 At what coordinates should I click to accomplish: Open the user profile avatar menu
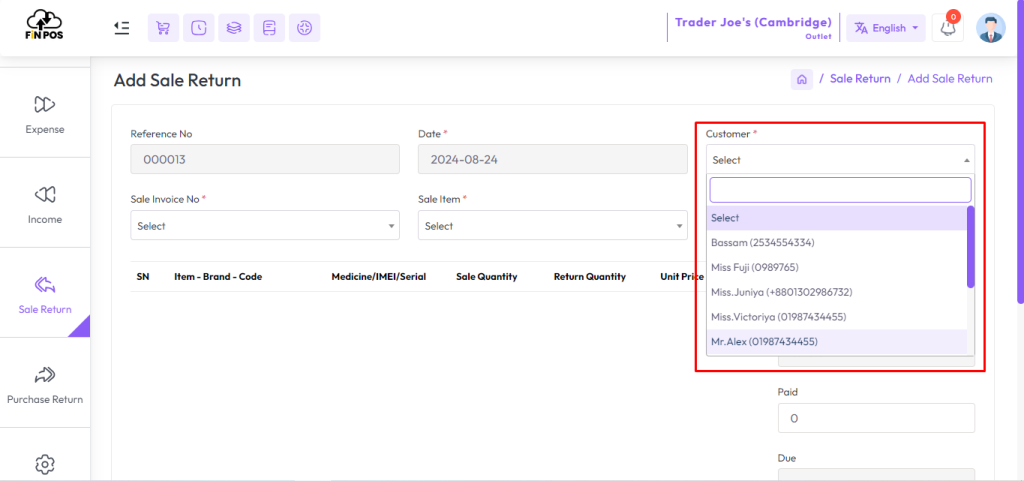[x=991, y=28]
